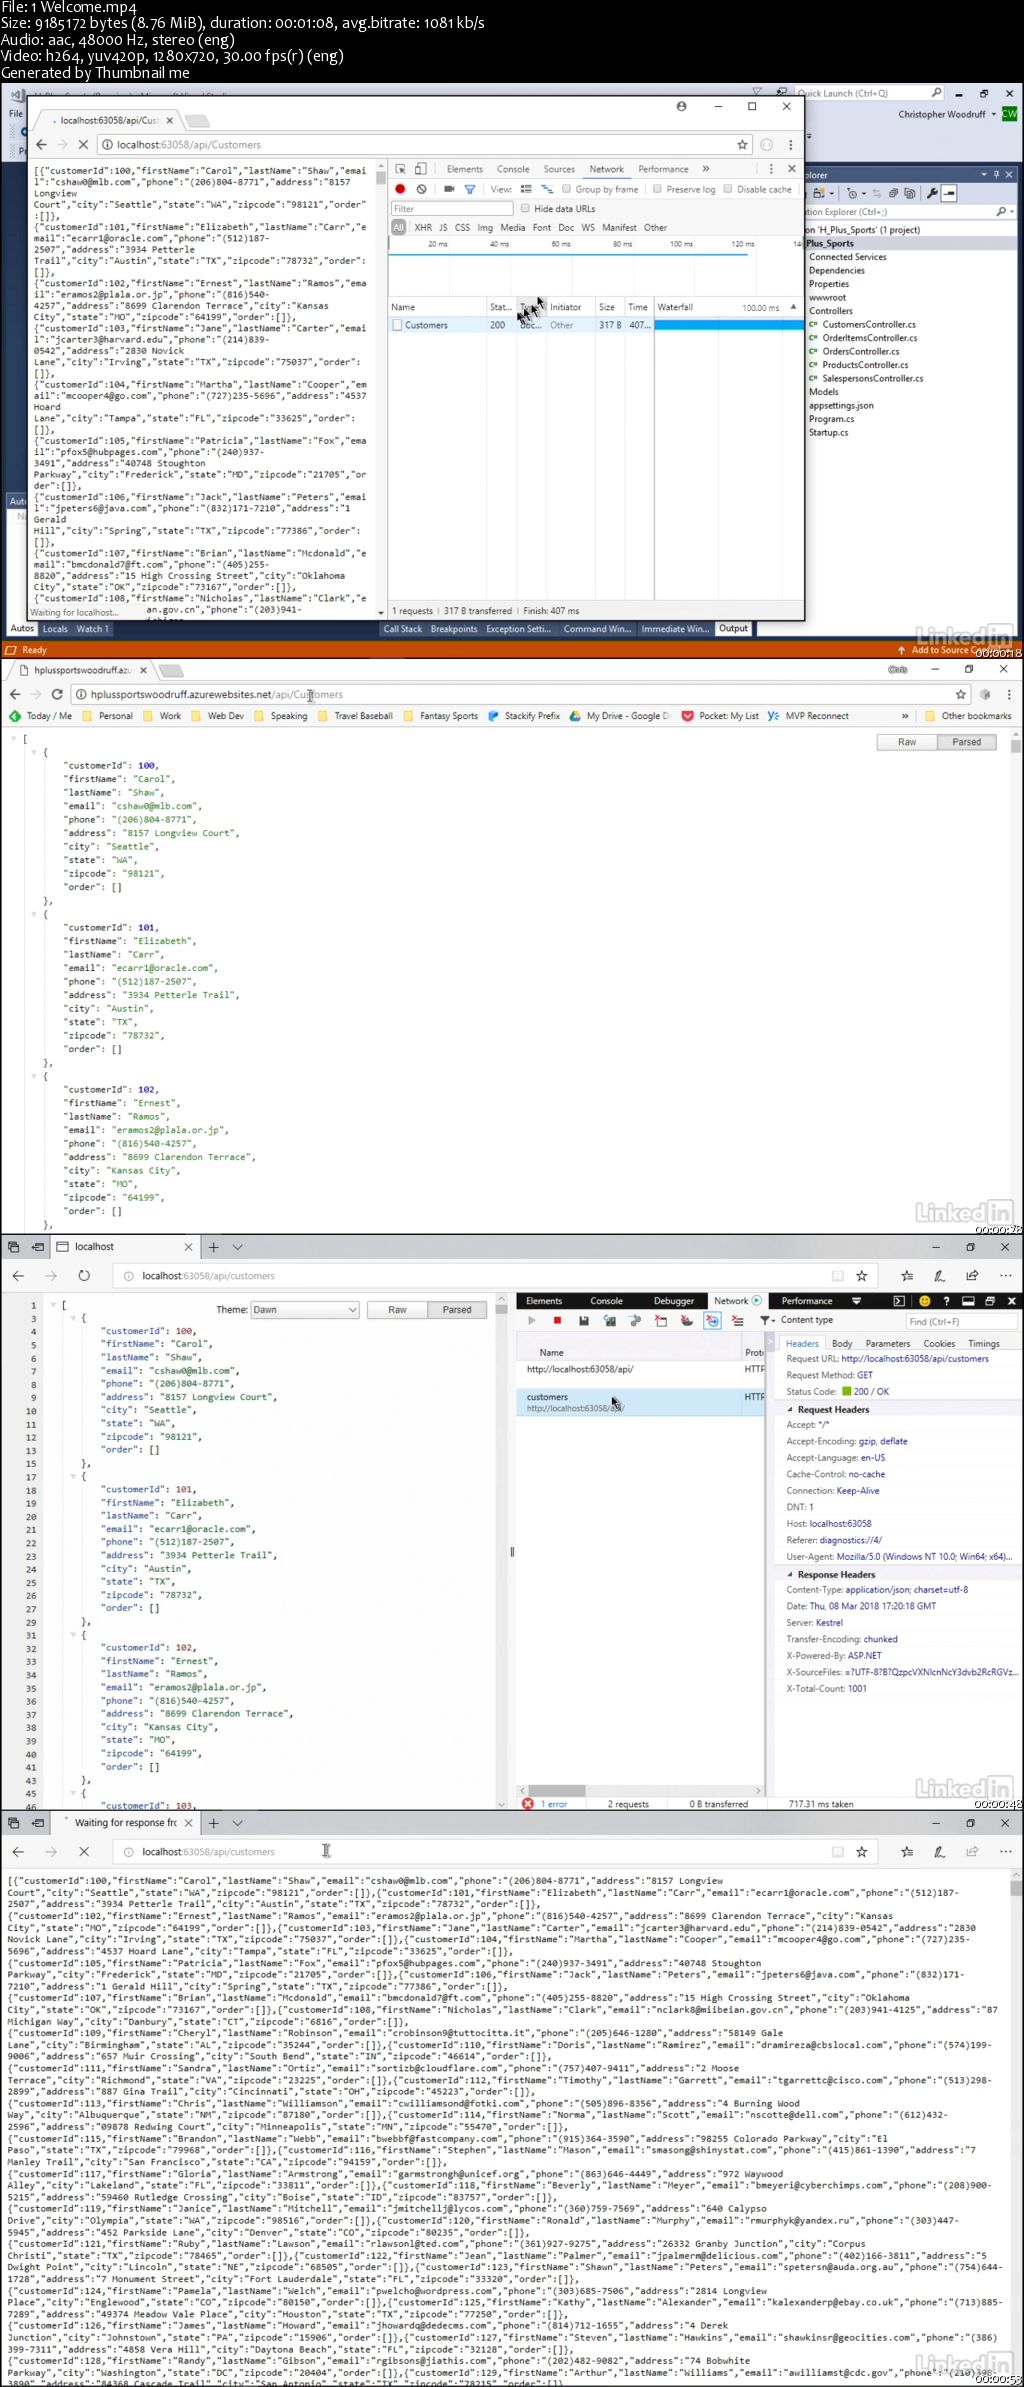
Task: Open the Network tab in Chrome DevTools
Action: point(606,169)
